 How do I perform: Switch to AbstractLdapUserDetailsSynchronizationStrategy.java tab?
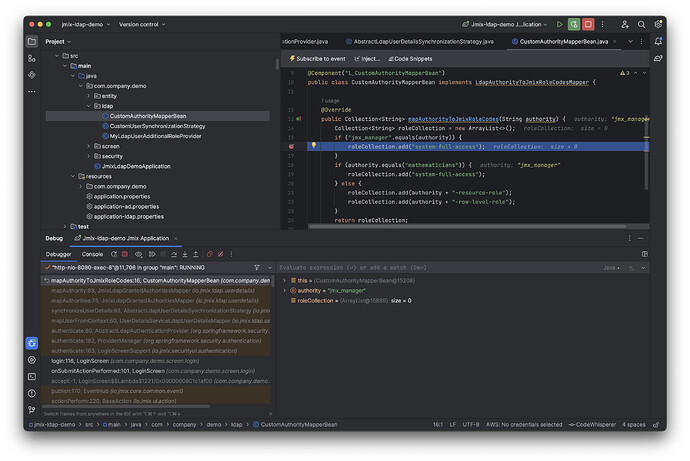pyautogui.click(x=419, y=41)
